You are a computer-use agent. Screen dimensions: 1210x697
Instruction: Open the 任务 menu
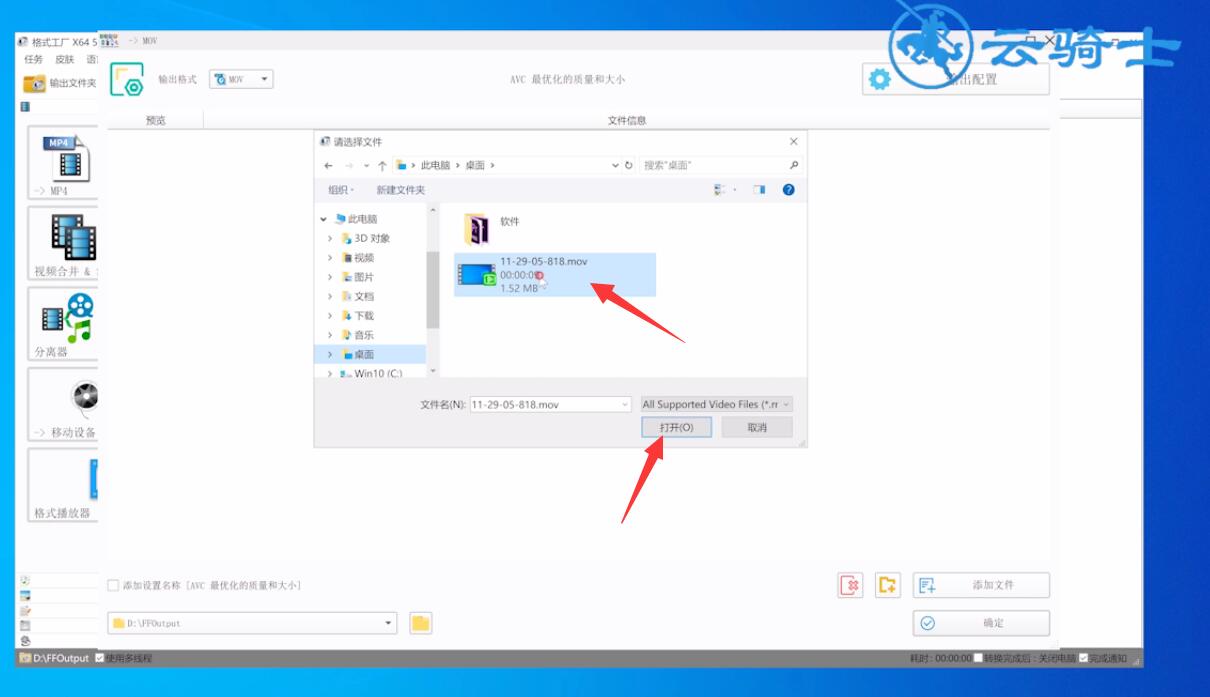(33, 60)
